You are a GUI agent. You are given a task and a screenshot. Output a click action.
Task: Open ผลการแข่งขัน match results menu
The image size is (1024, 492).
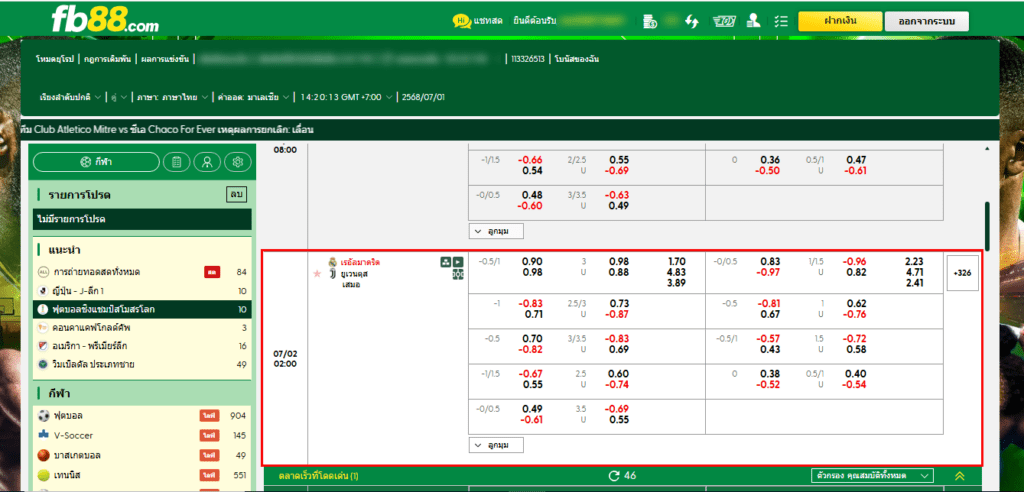click(x=165, y=59)
